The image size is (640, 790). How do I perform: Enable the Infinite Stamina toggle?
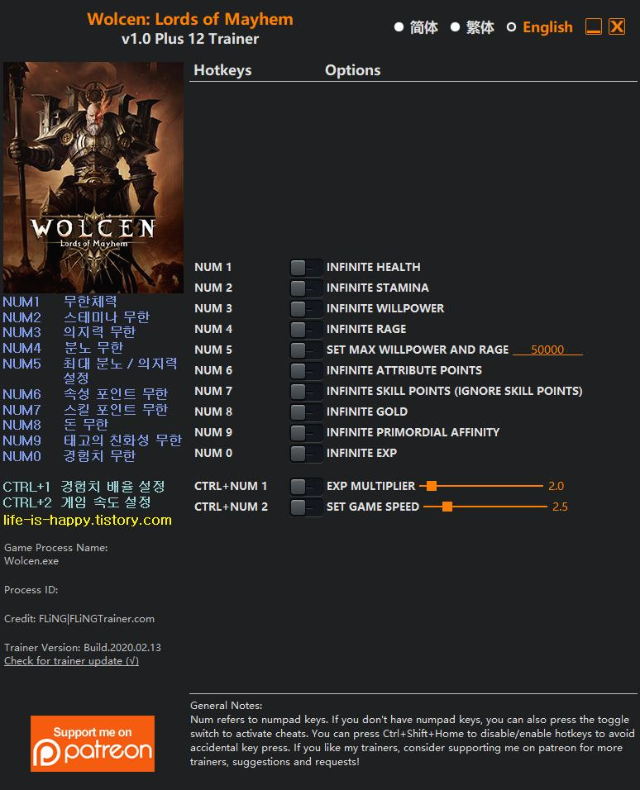coord(306,288)
